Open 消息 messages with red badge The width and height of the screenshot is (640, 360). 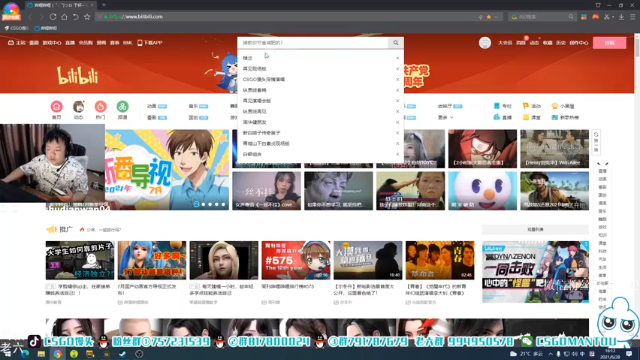(x=520, y=42)
